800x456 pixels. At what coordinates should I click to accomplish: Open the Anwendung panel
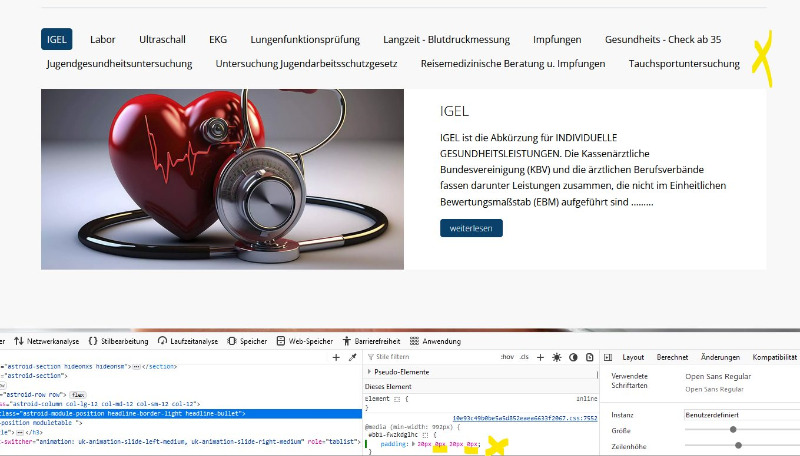pyautogui.click(x=435, y=341)
